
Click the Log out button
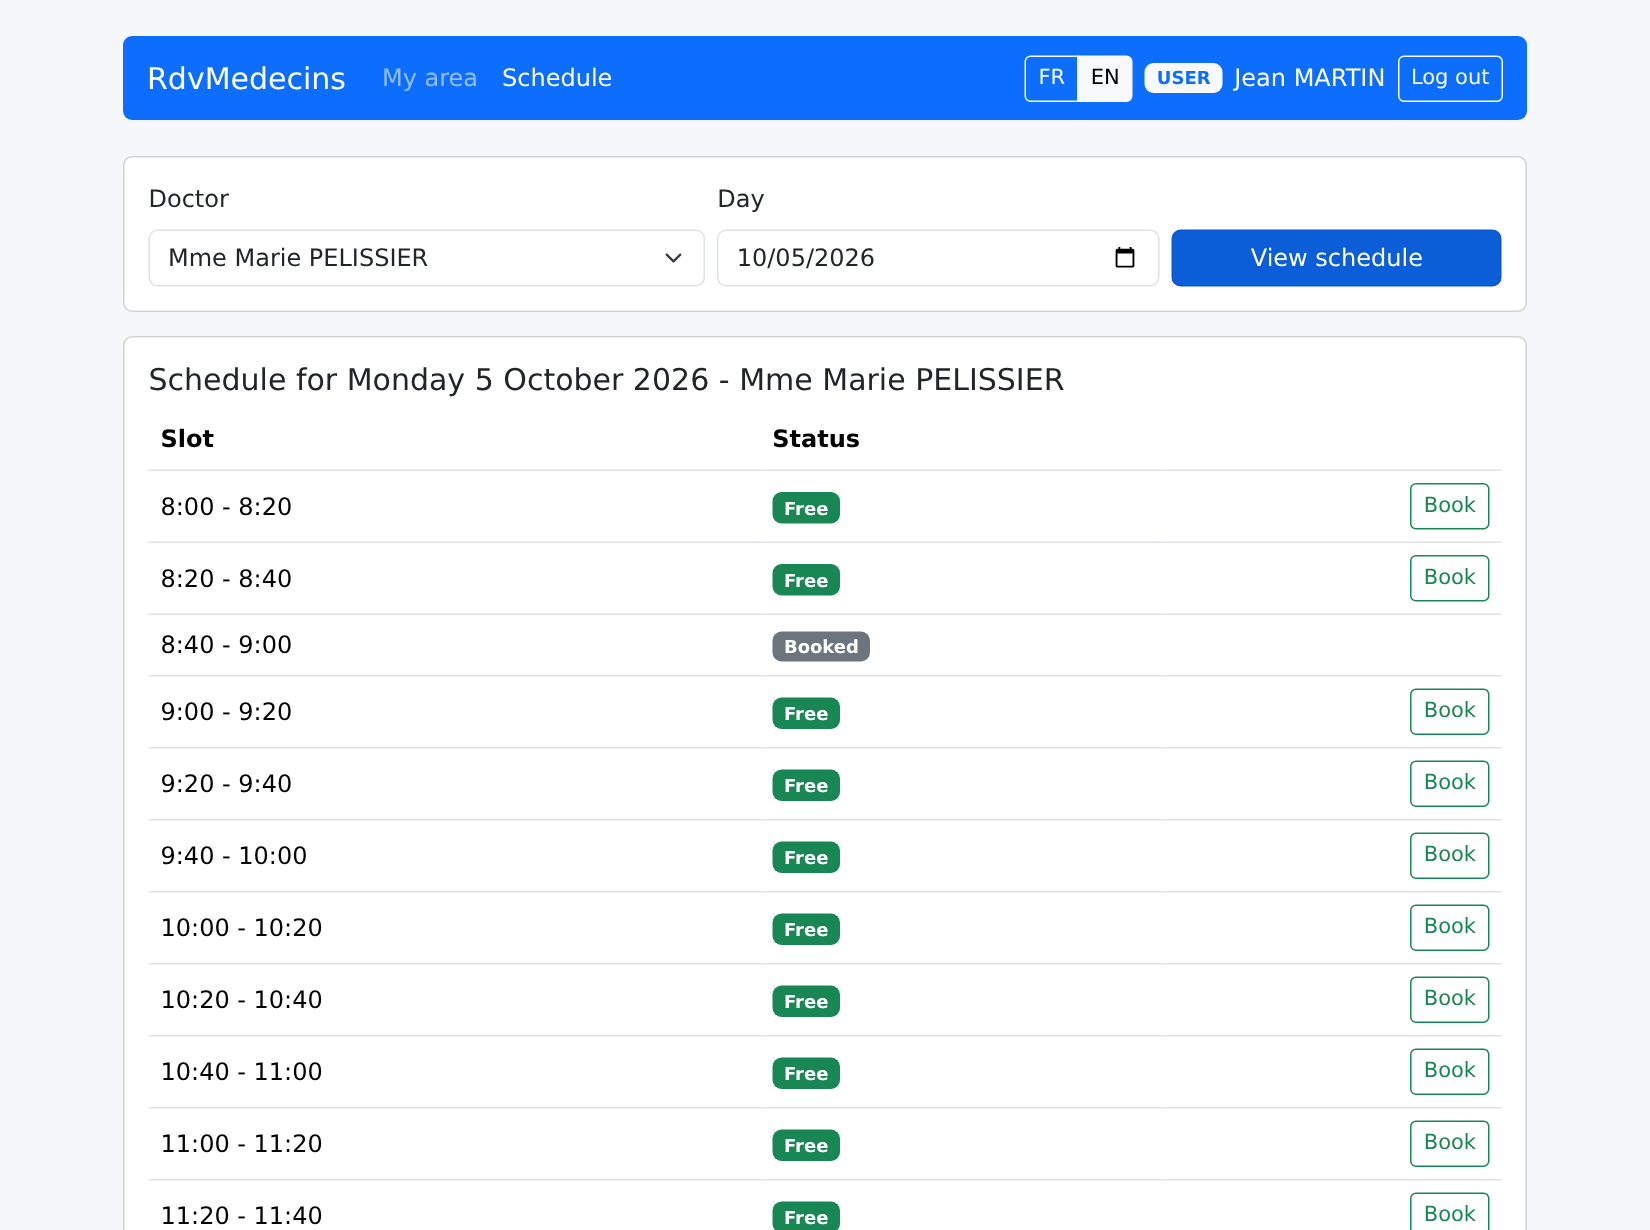pyautogui.click(x=1450, y=78)
